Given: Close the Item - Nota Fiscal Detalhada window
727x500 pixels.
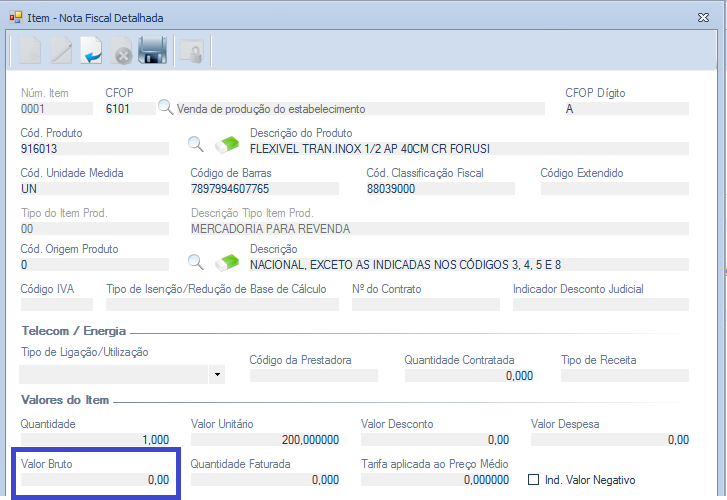Looking at the screenshot, I should 697,16.
